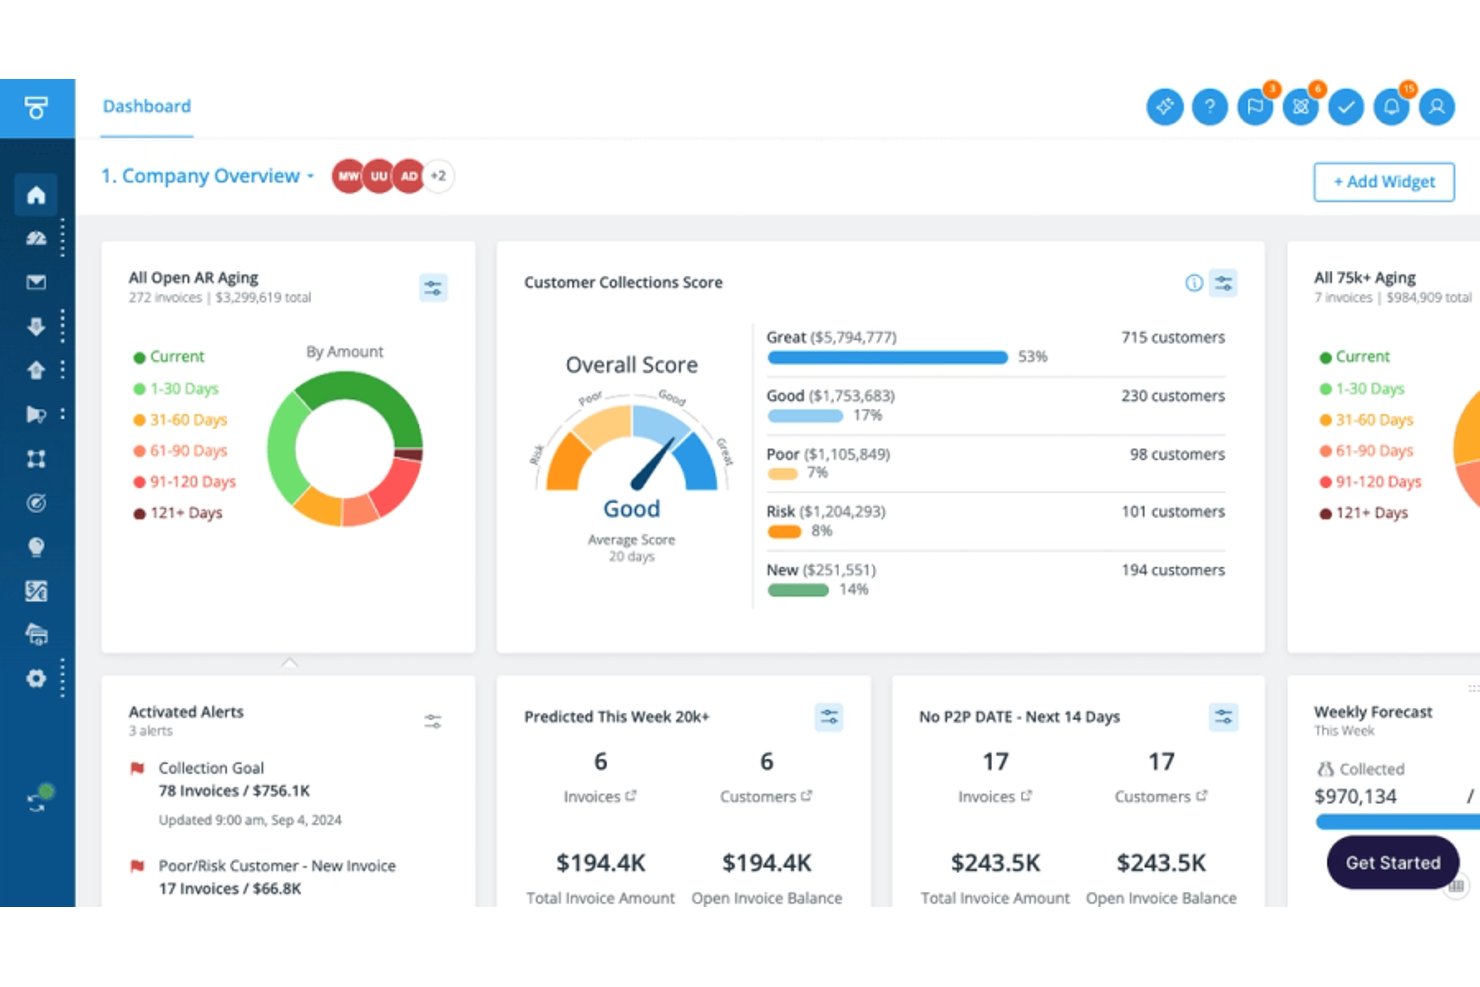Open the target icon in the sidebar
The height and width of the screenshot is (987, 1480).
coord(36,502)
